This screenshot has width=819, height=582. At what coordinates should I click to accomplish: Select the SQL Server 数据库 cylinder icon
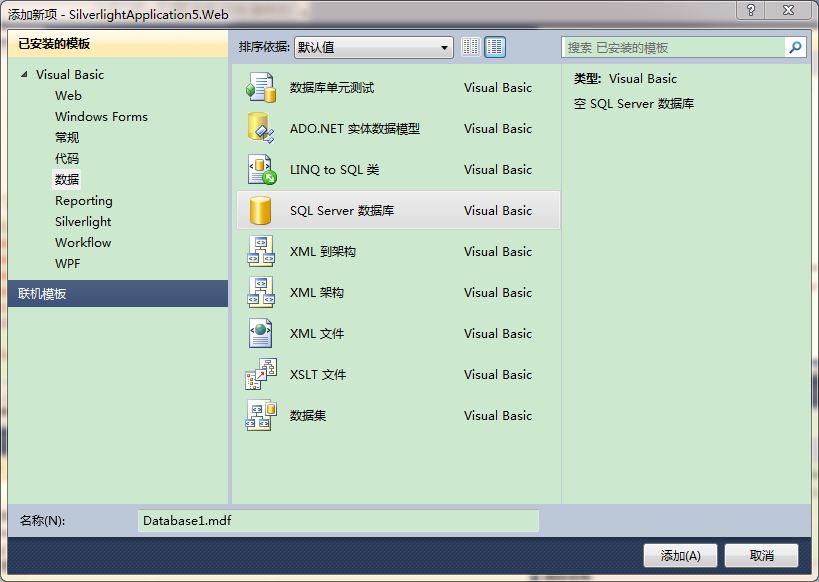tap(260, 211)
